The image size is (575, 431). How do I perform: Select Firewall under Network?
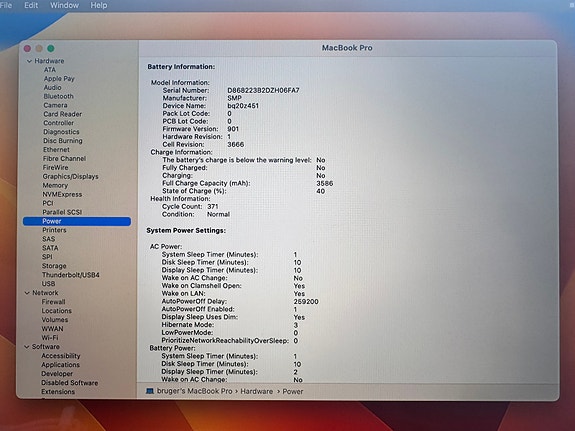coord(53,302)
